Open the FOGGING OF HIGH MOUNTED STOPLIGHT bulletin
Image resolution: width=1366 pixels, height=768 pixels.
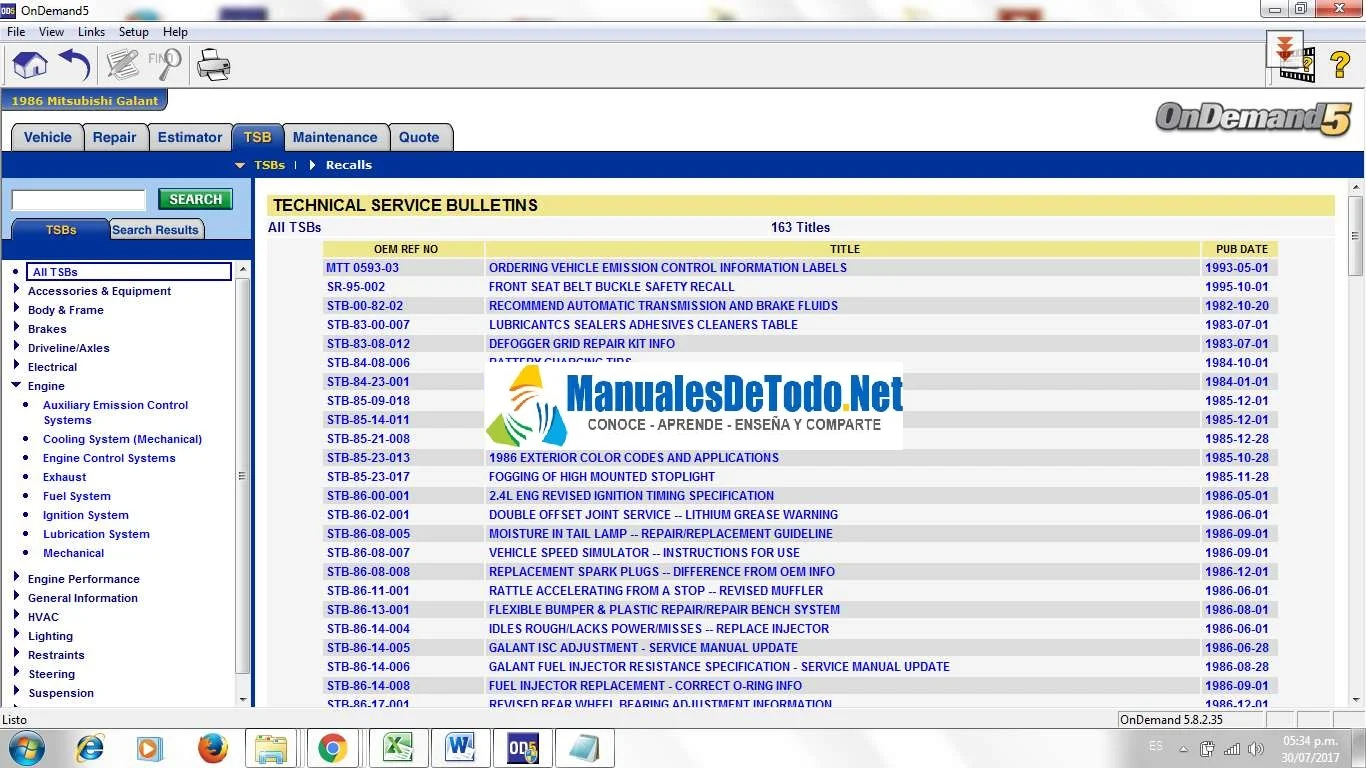coord(601,477)
